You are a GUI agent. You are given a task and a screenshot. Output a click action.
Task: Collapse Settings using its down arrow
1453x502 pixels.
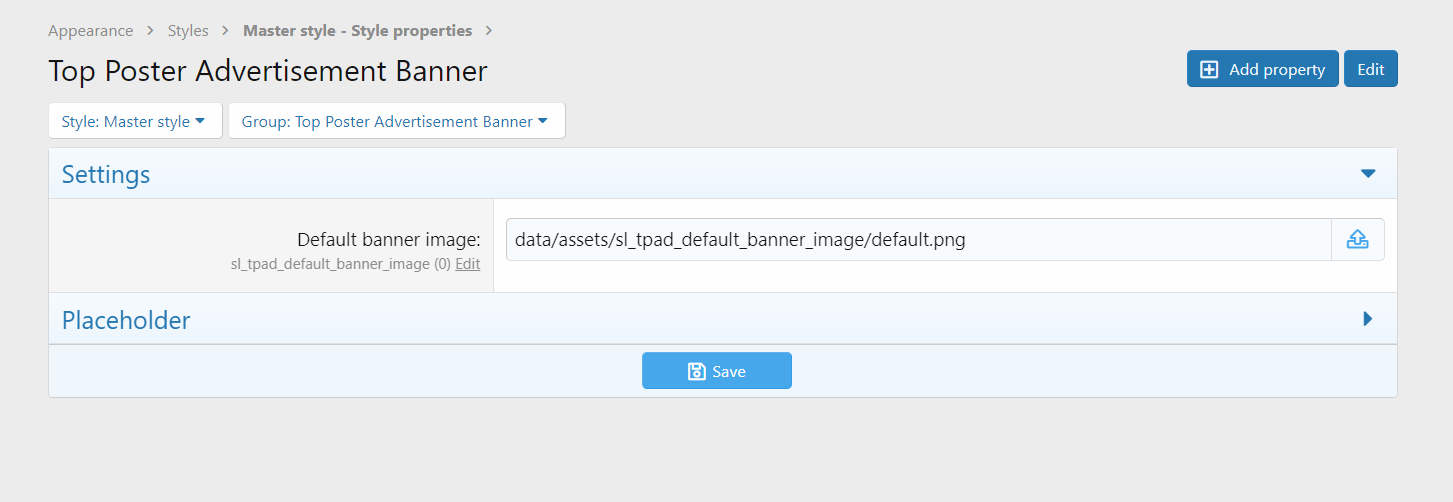1368,174
